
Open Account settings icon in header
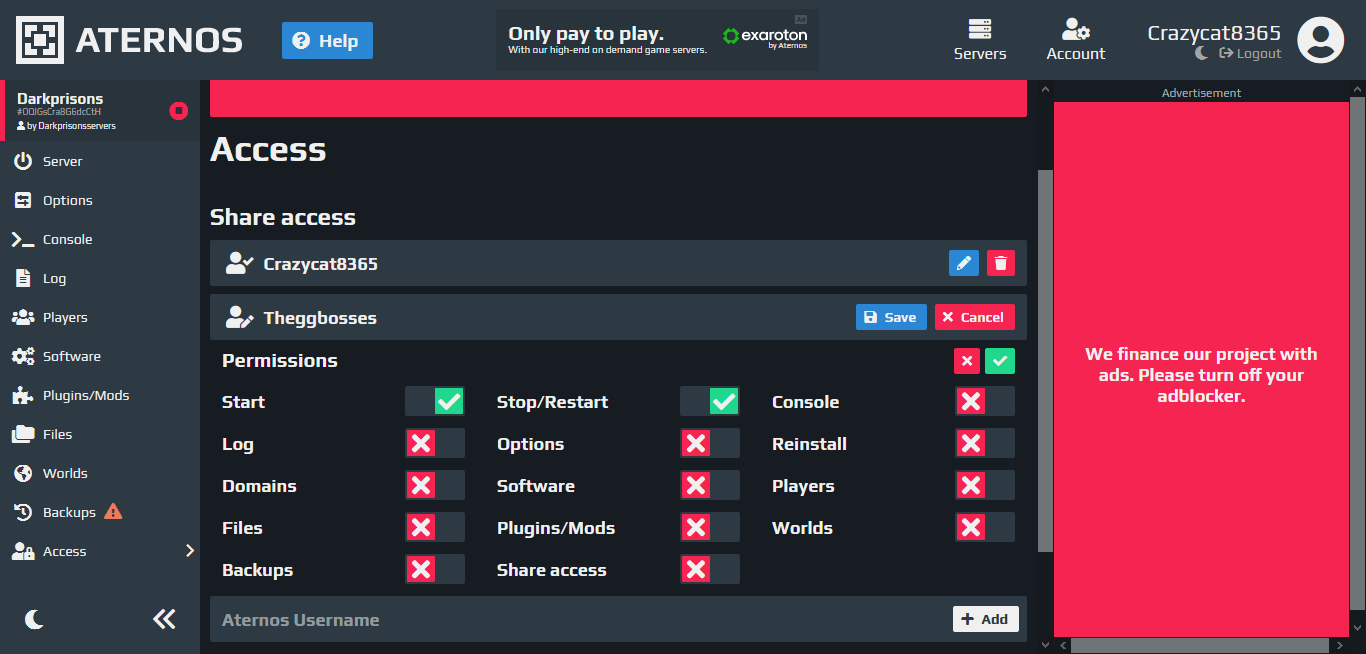click(x=1076, y=40)
